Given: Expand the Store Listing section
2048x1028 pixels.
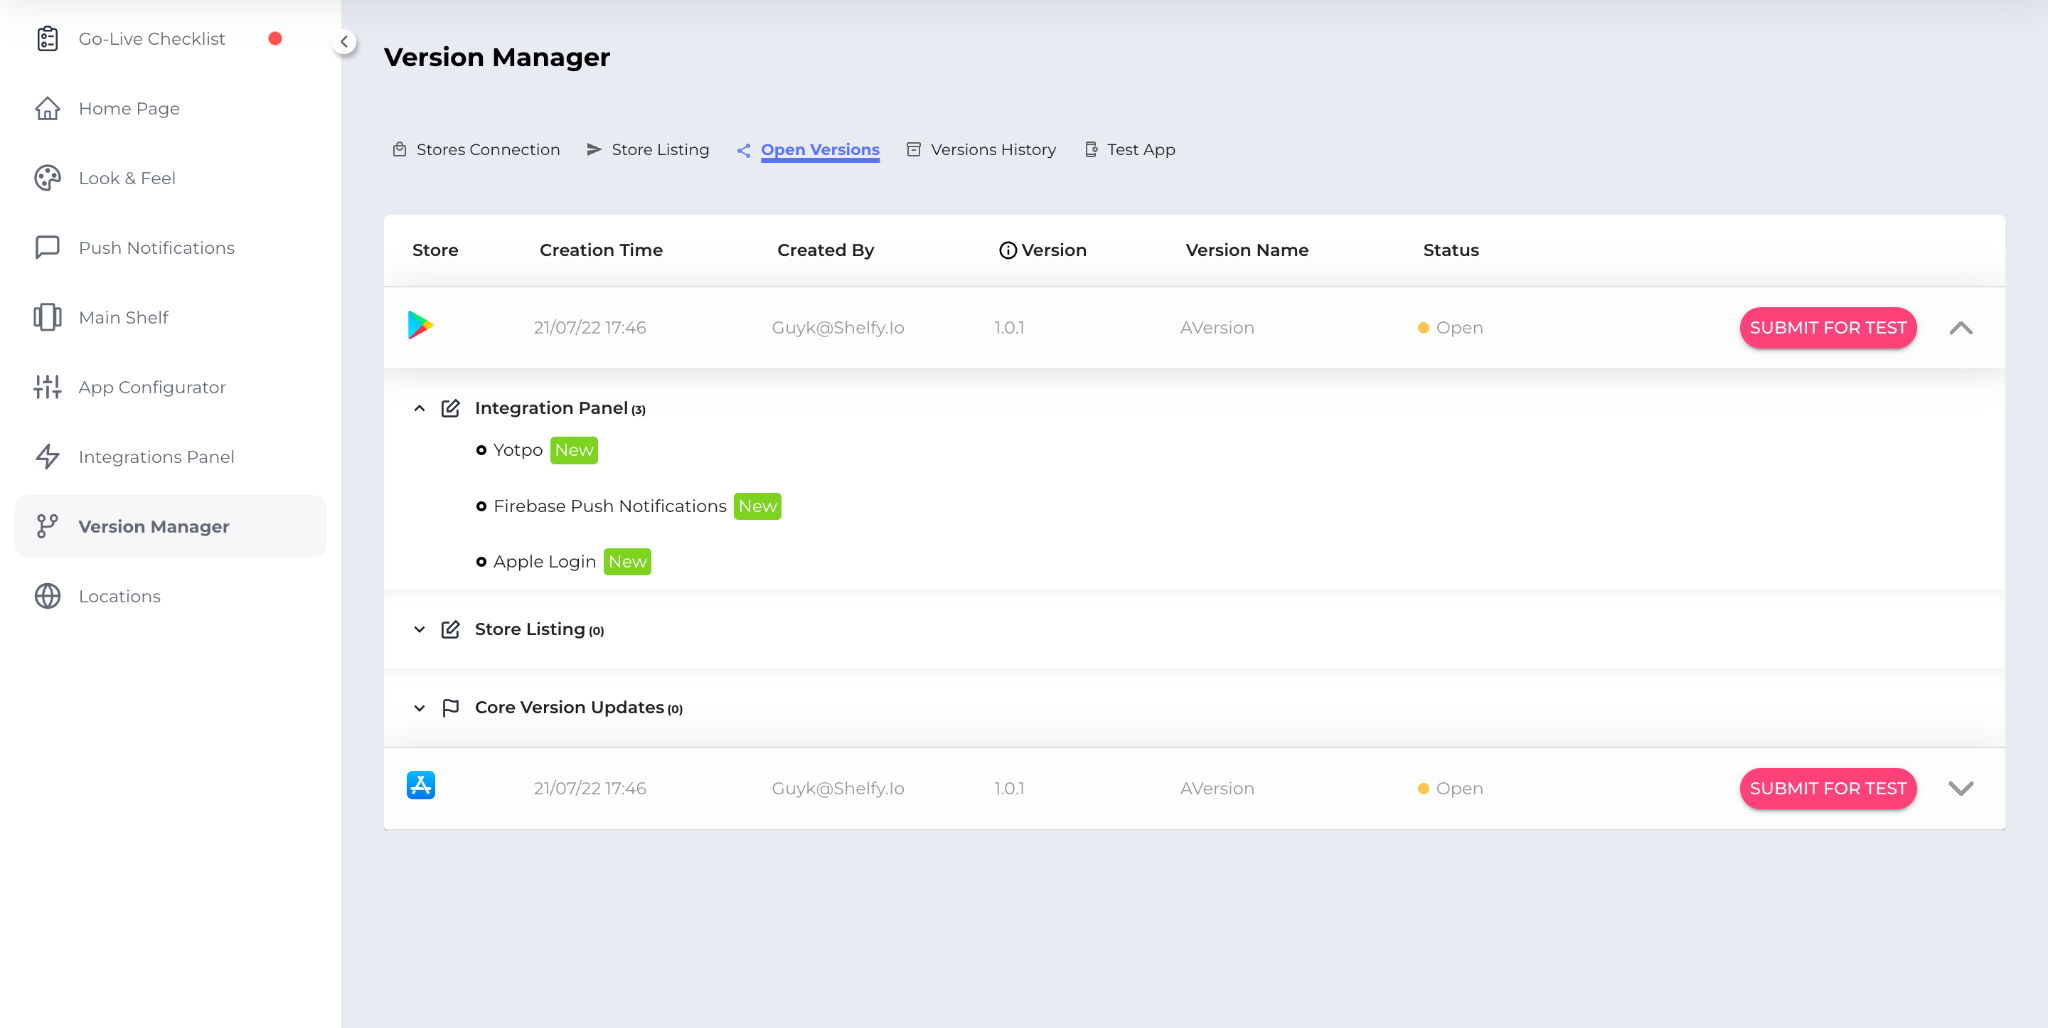Looking at the screenshot, I should [420, 629].
